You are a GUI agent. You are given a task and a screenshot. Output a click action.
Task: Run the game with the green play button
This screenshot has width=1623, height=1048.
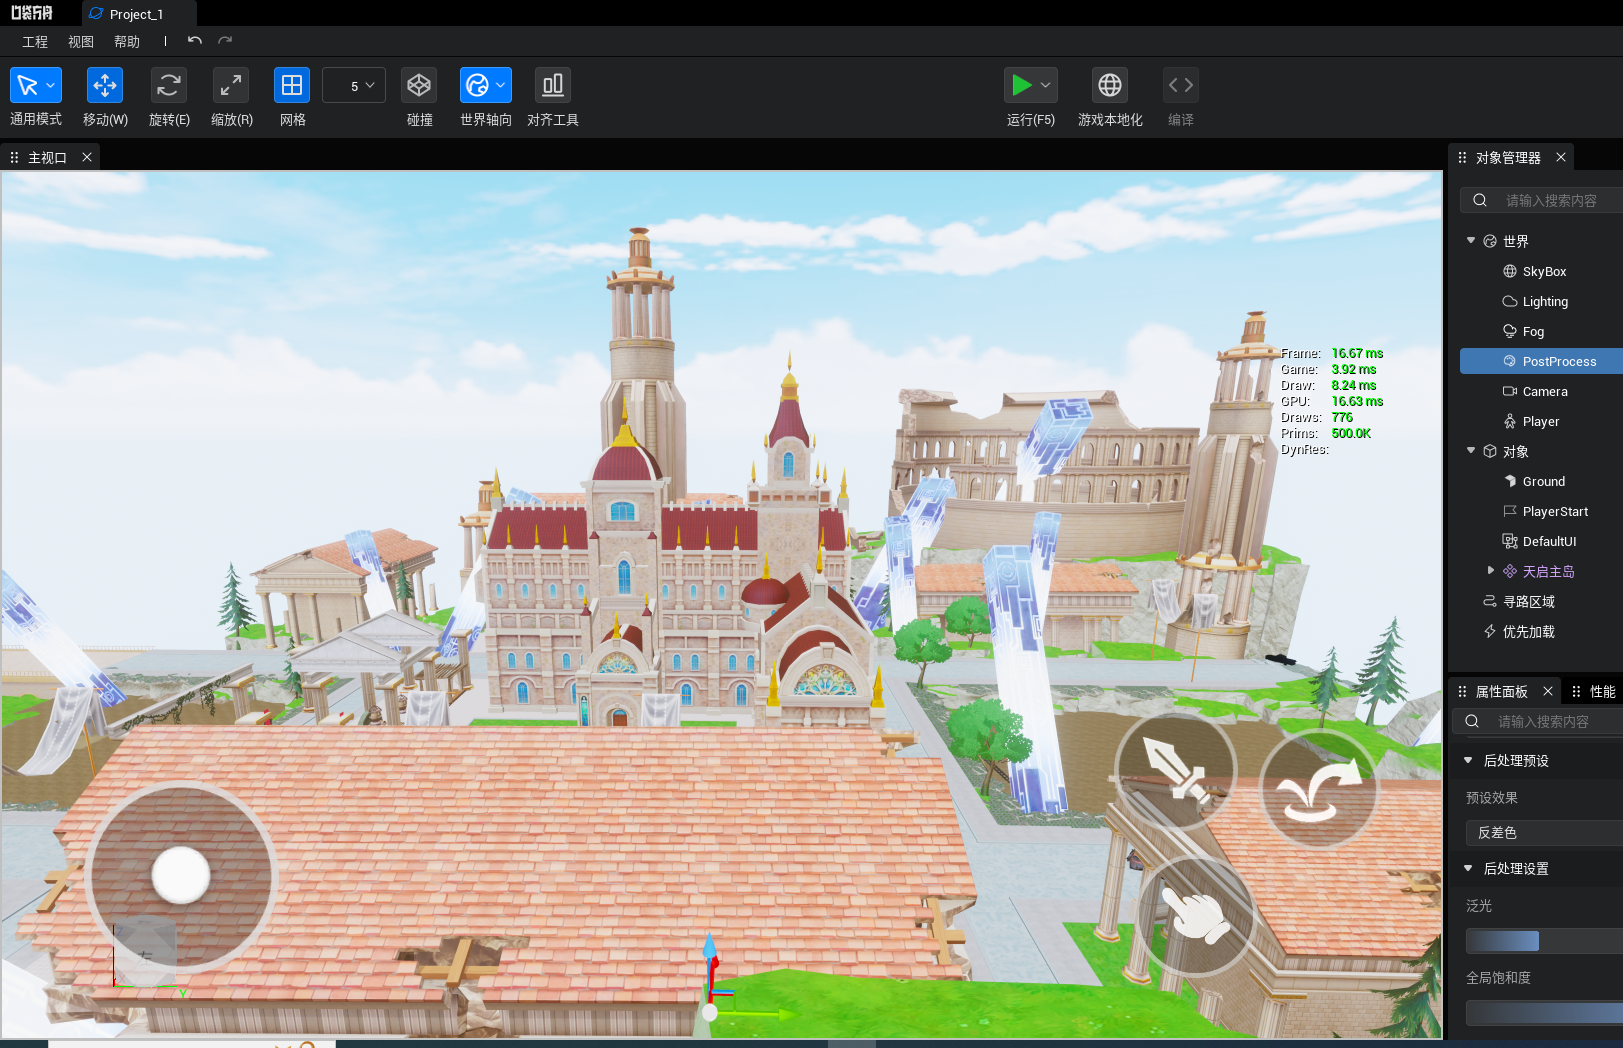1021,85
